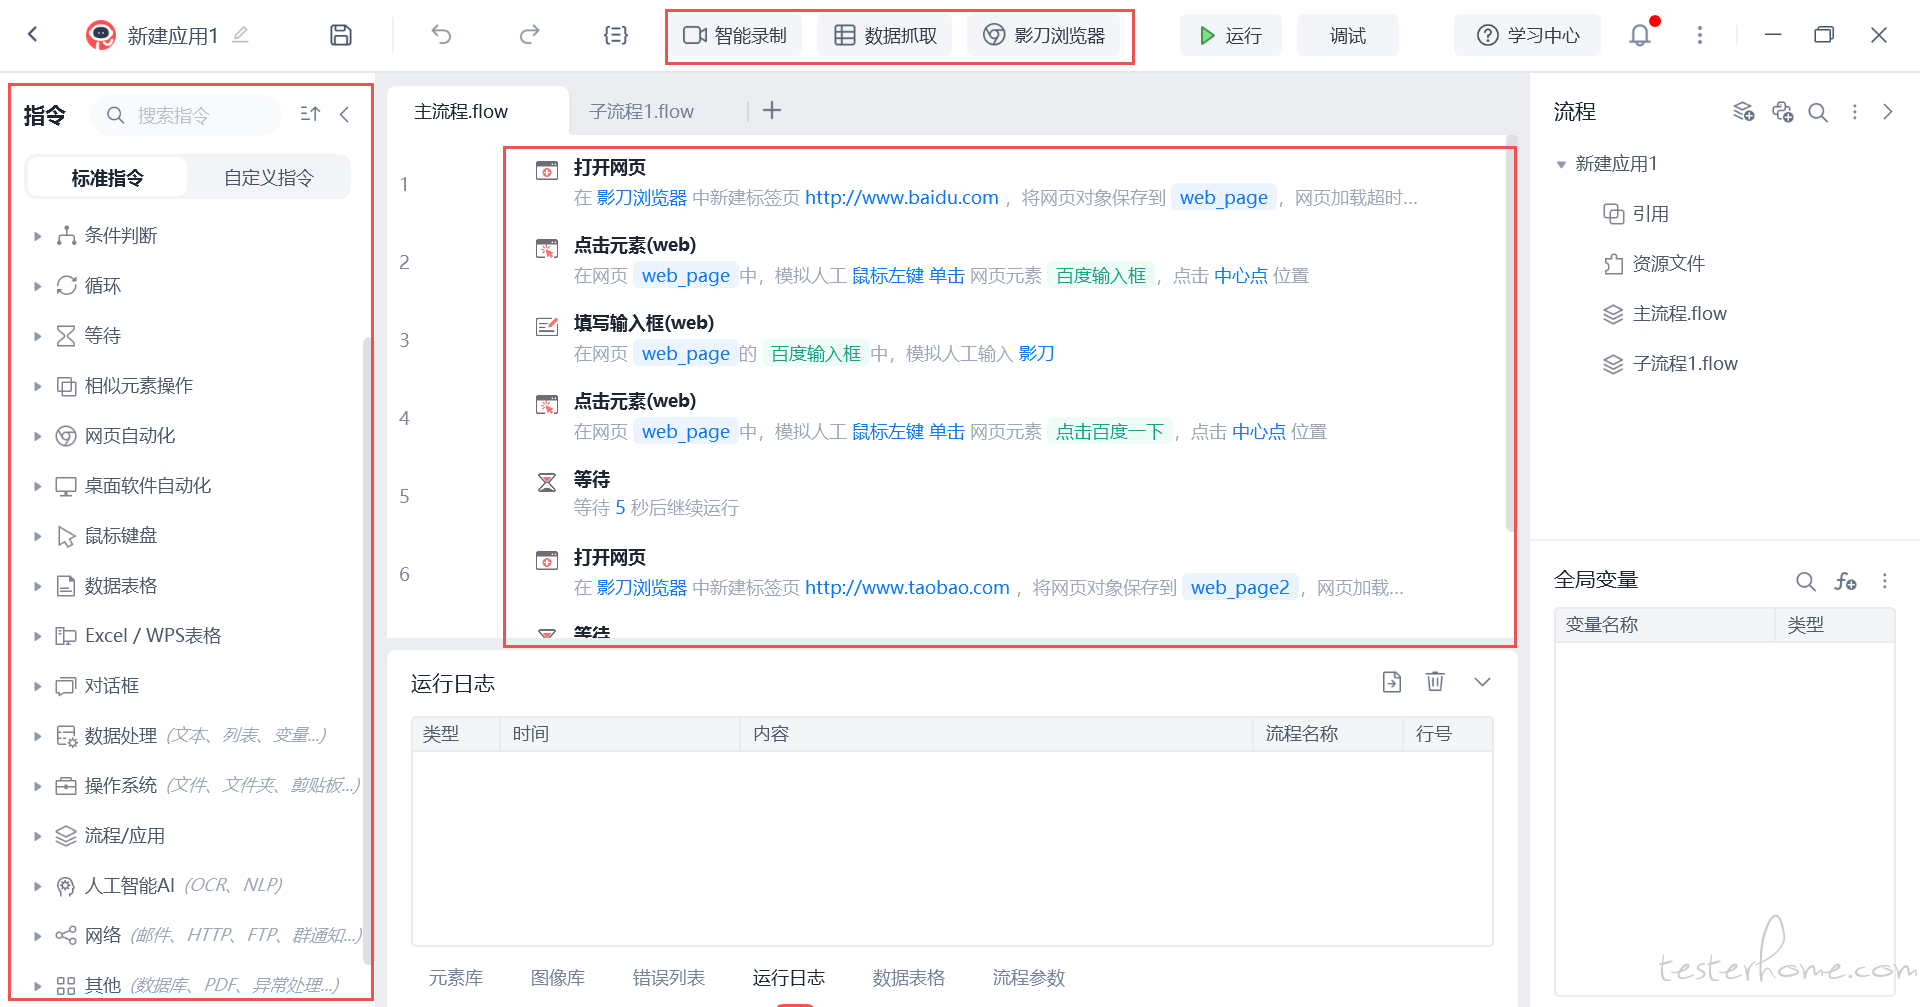Expand 相似元素操作 category

click(37, 386)
